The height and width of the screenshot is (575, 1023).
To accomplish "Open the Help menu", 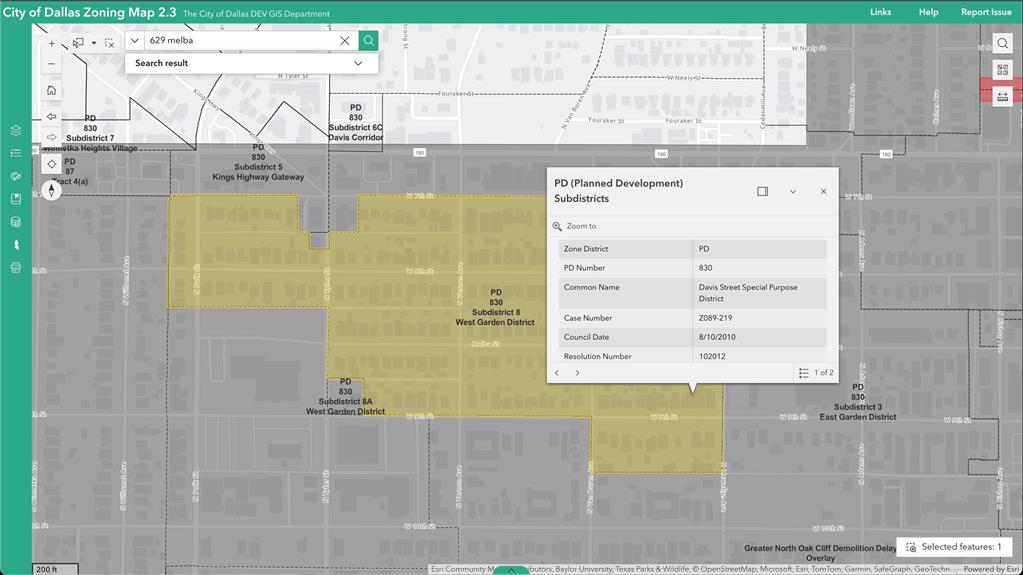I will [928, 12].
